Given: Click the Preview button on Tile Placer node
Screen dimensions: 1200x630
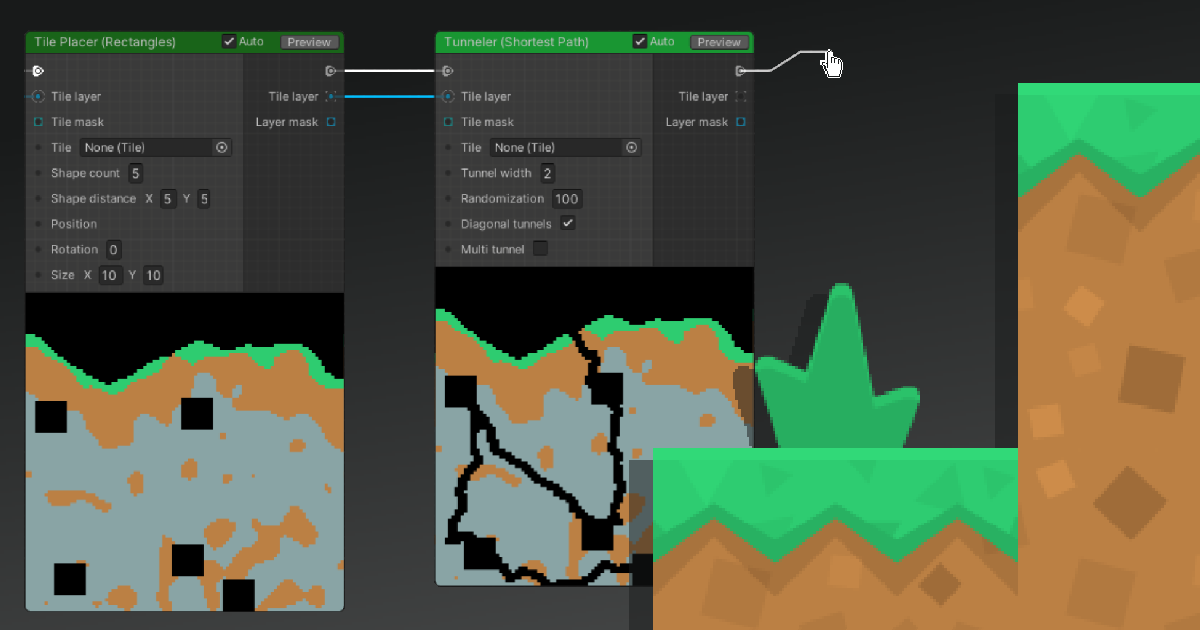Looking at the screenshot, I should tap(309, 42).
